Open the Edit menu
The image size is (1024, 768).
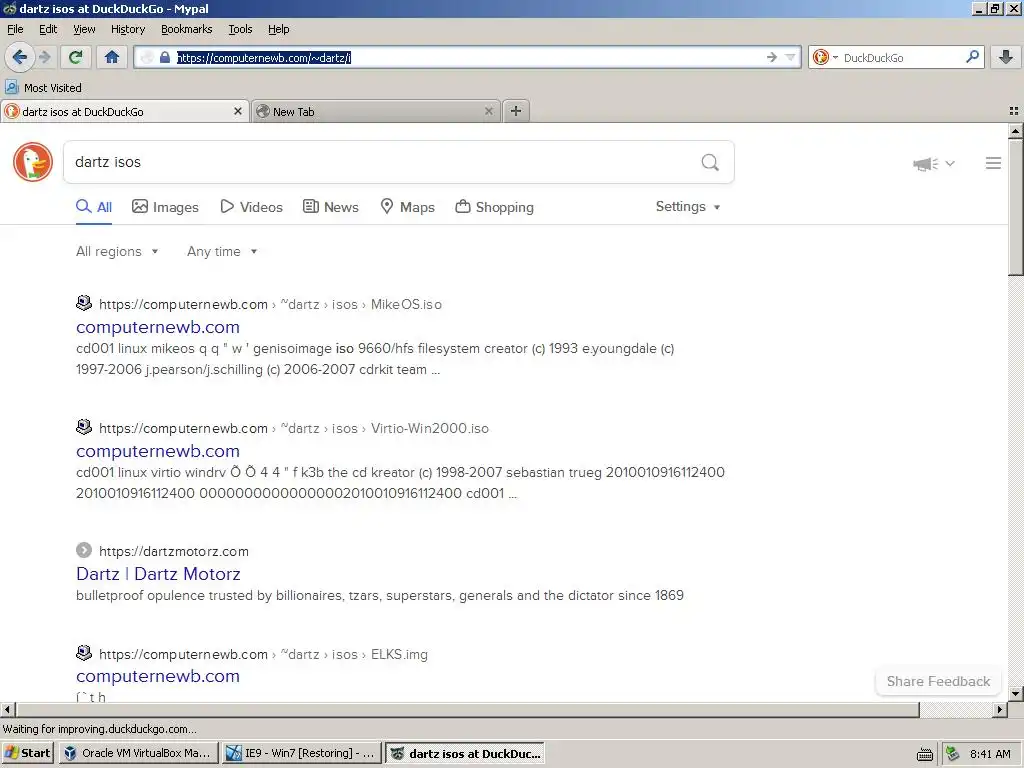[x=48, y=29]
